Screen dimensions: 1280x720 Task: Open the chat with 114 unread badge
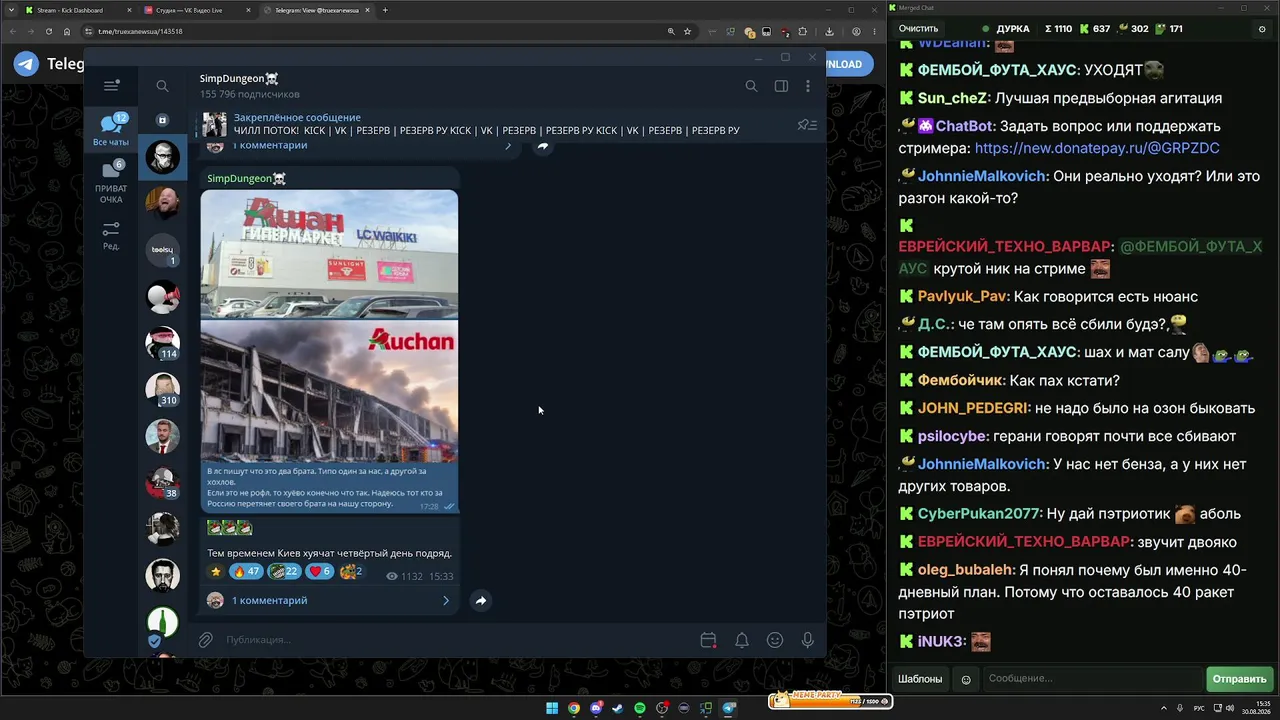(x=163, y=343)
